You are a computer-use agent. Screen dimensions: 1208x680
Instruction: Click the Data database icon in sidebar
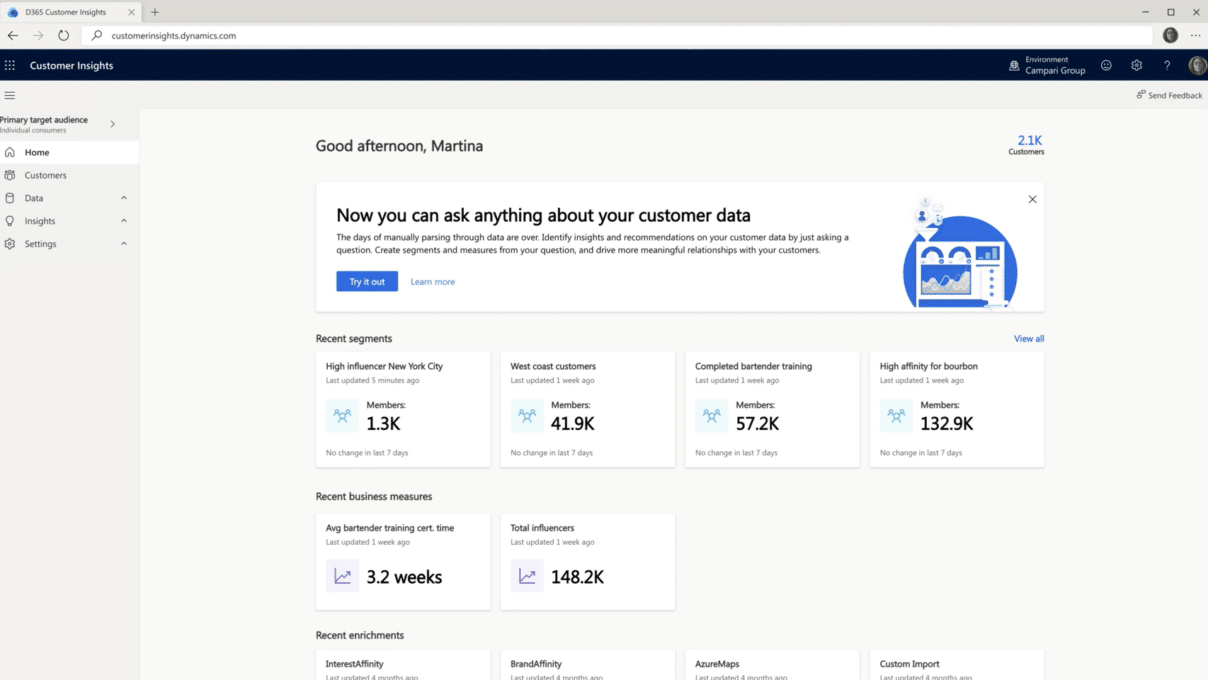pyautogui.click(x=10, y=198)
